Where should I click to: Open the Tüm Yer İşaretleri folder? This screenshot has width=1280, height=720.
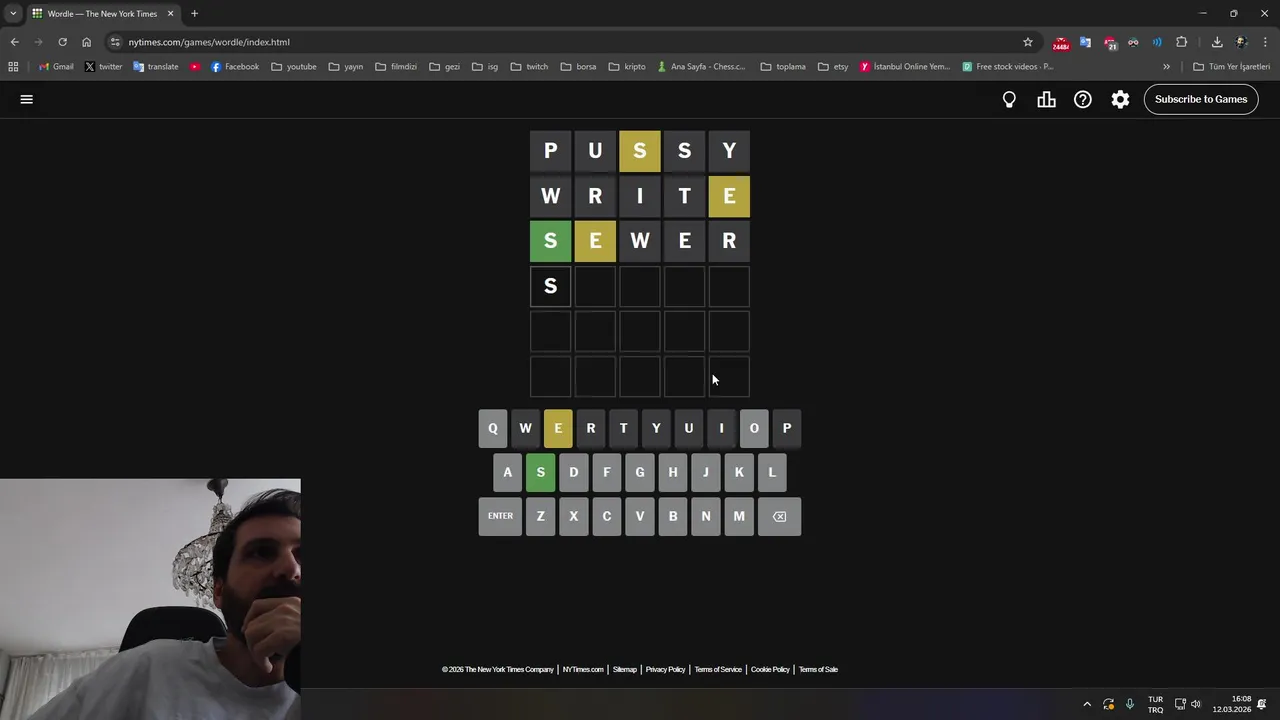pyautogui.click(x=1231, y=67)
